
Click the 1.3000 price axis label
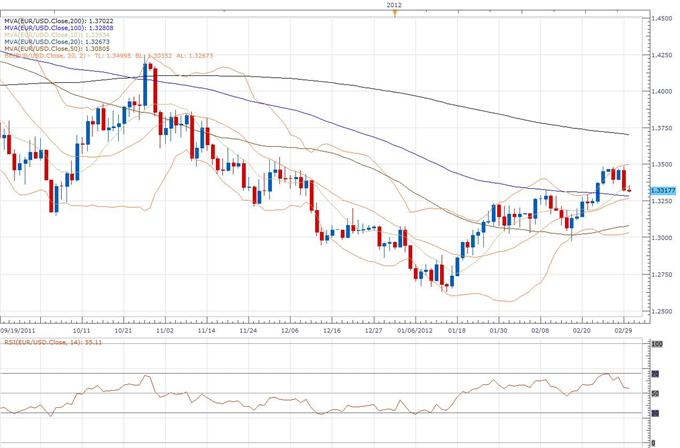point(661,238)
